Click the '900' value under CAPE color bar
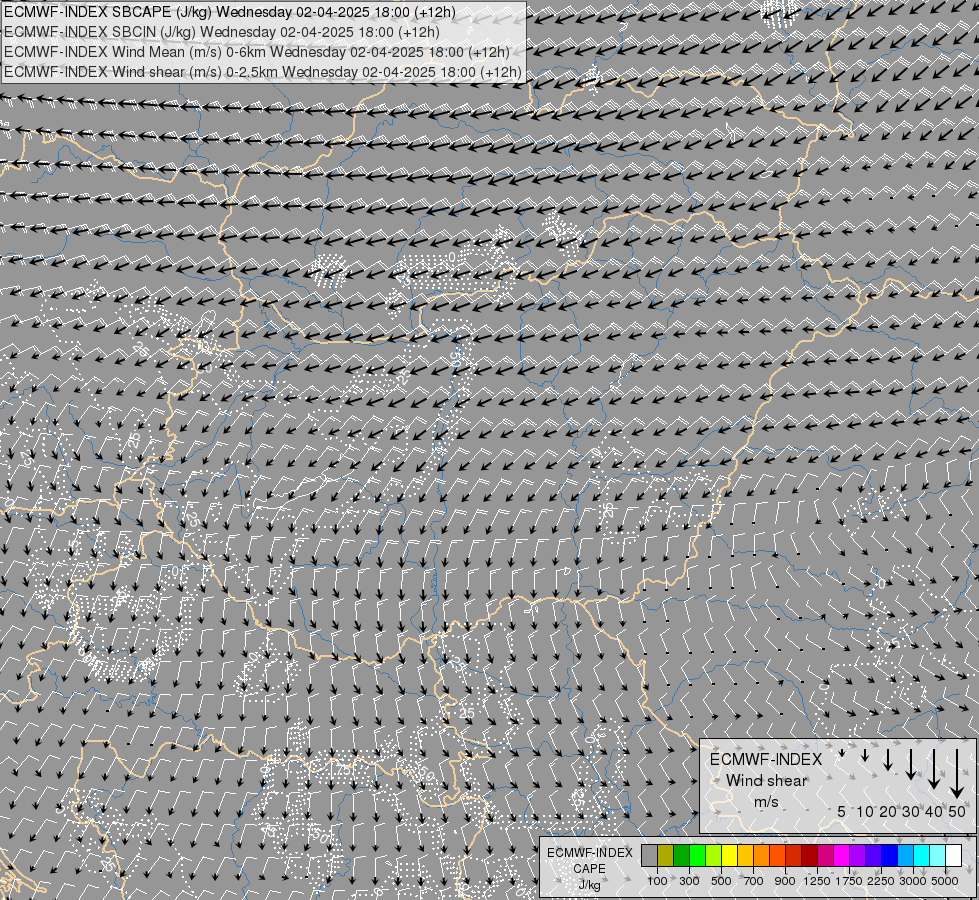The width and height of the screenshot is (979, 900). click(x=785, y=881)
